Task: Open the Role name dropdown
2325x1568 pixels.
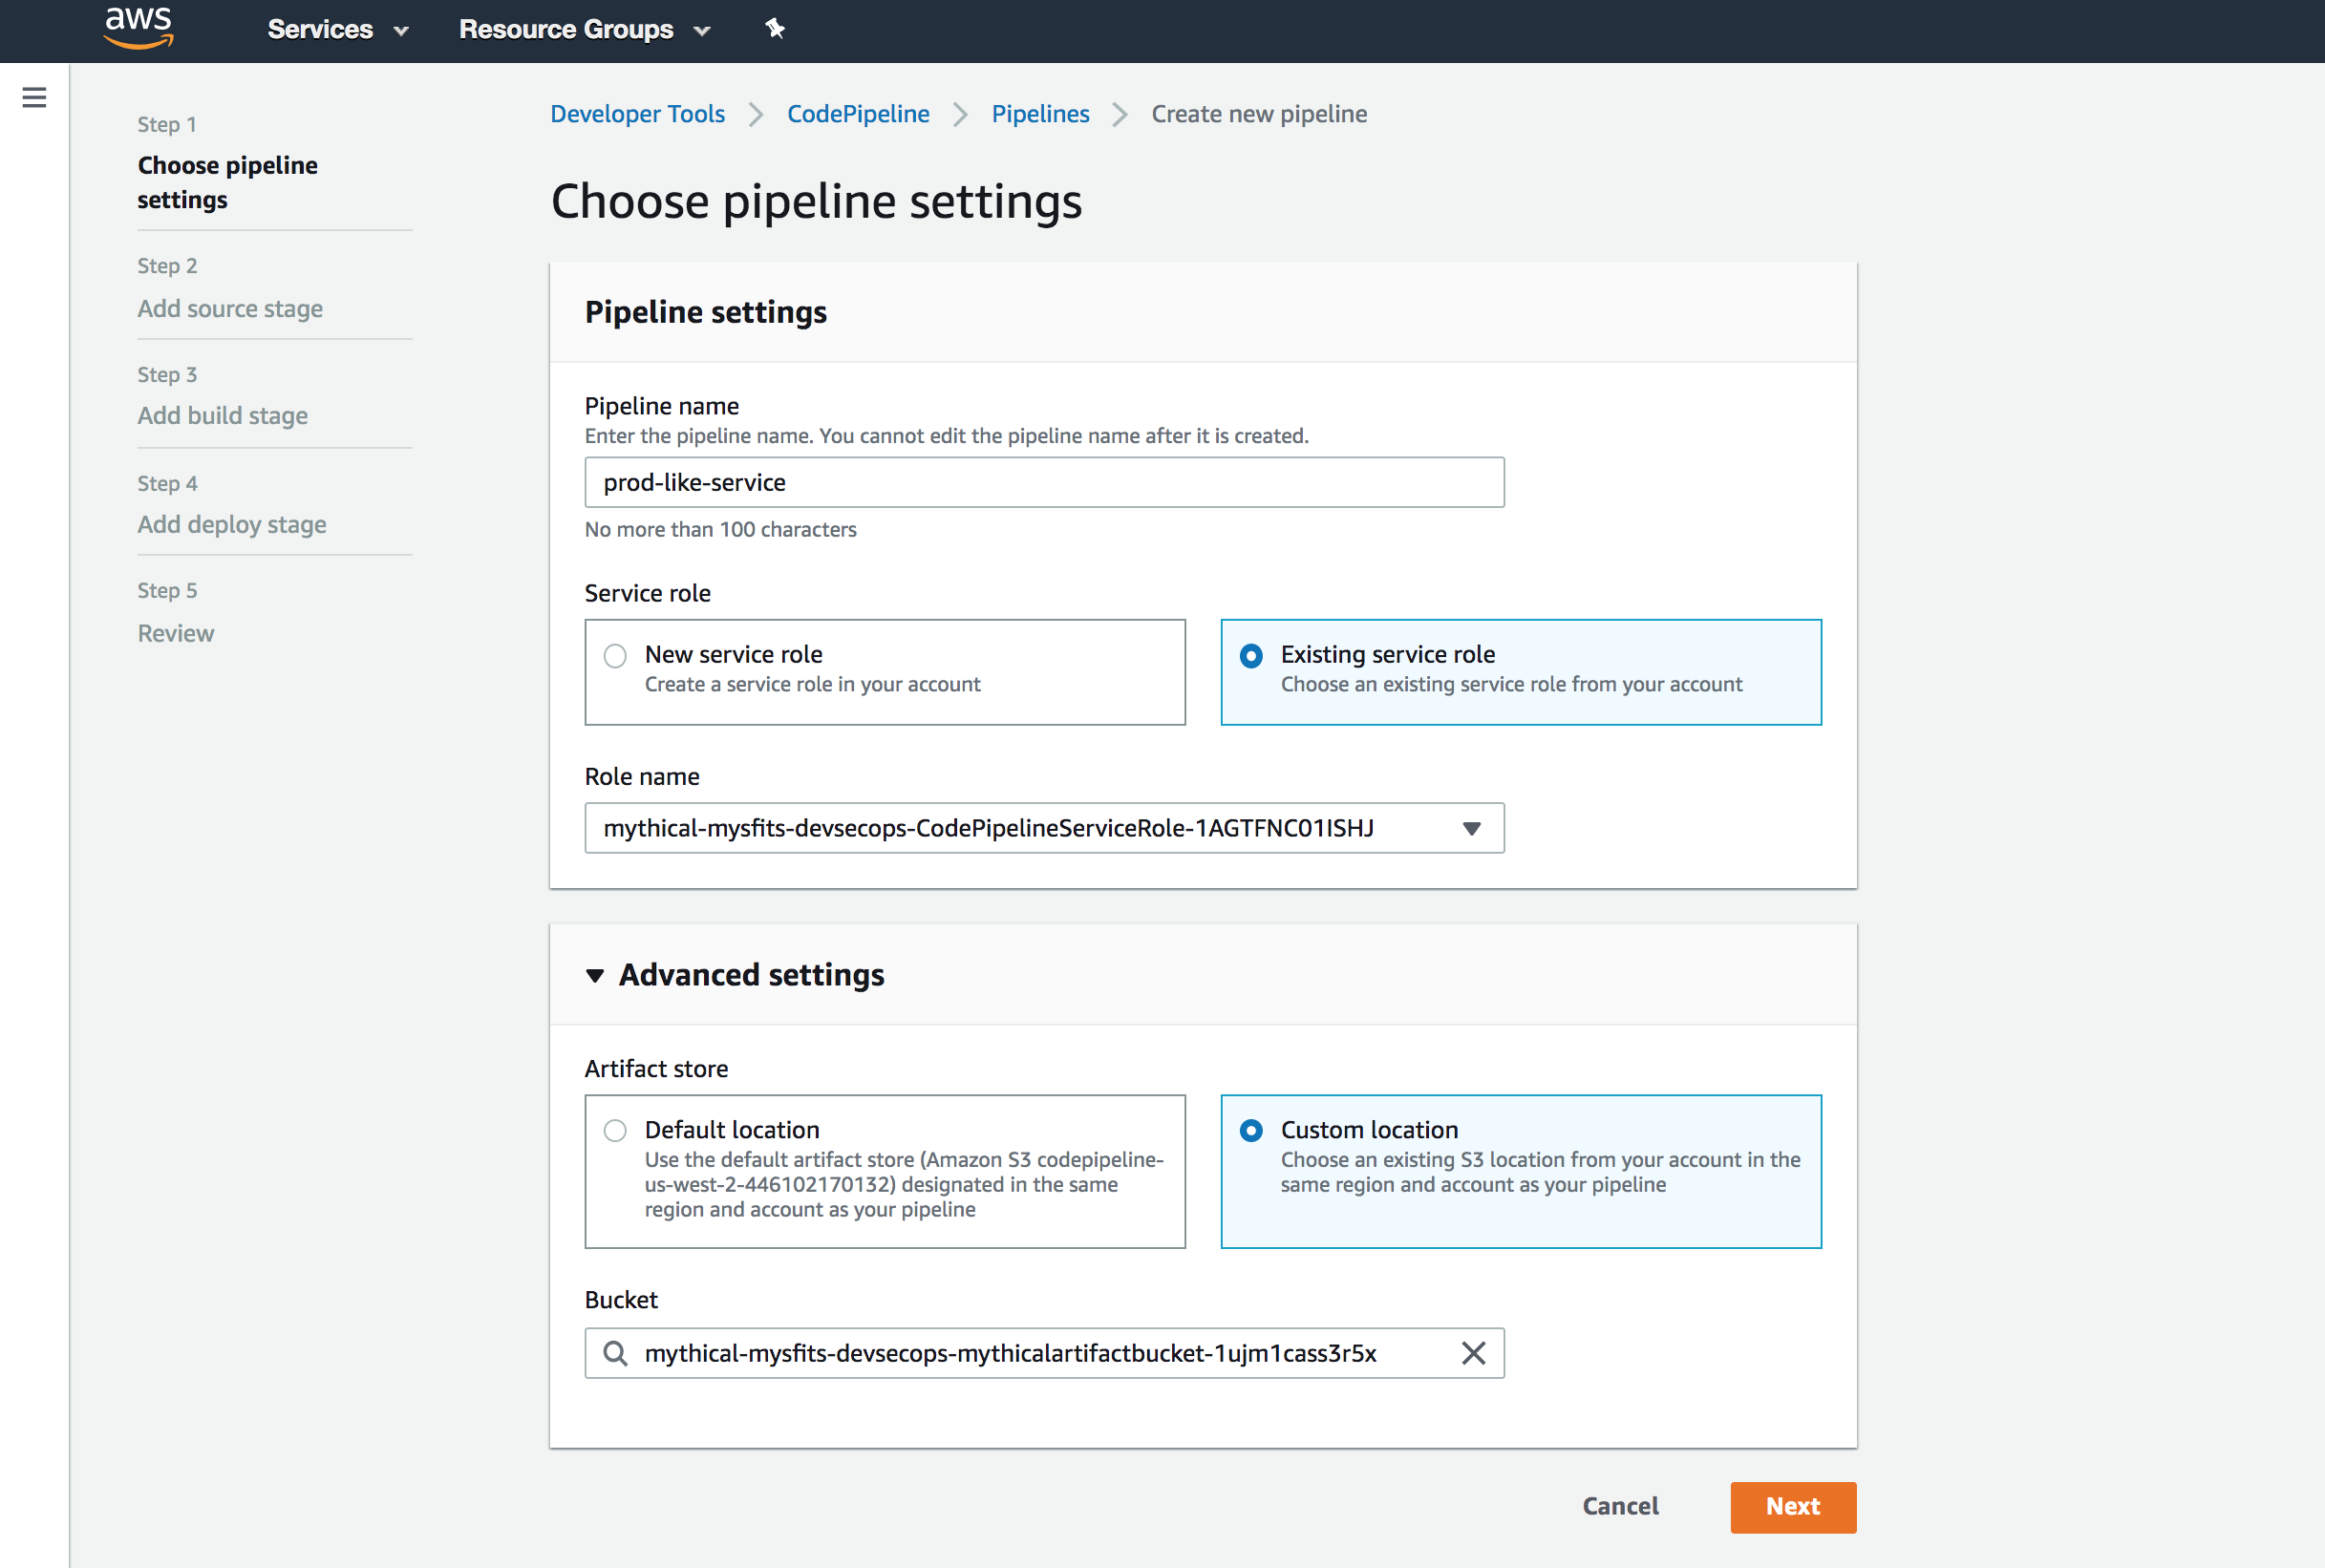Action: pyautogui.click(x=1044, y=828)
